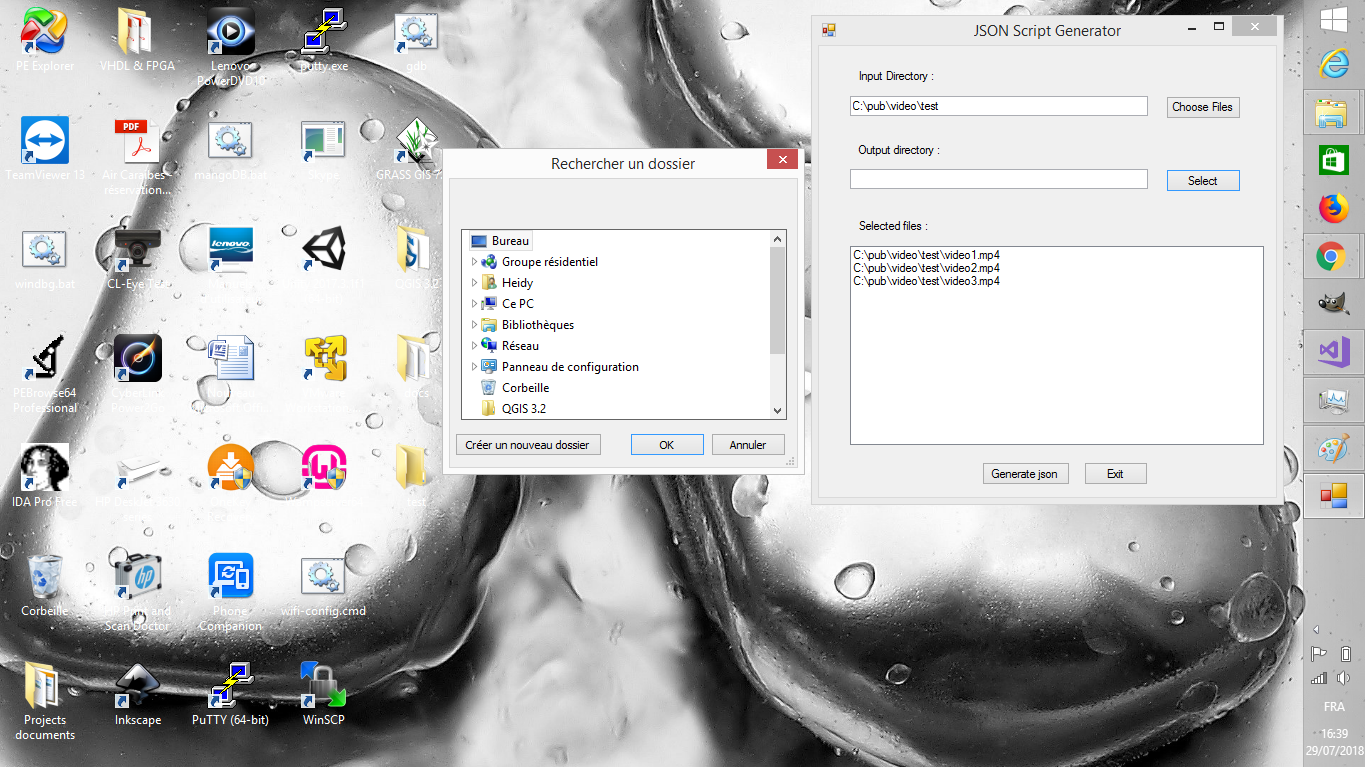The height and width of the screenshot is (767, 1365).
Task: Click the Generate json button
Action: point(1025,474)
